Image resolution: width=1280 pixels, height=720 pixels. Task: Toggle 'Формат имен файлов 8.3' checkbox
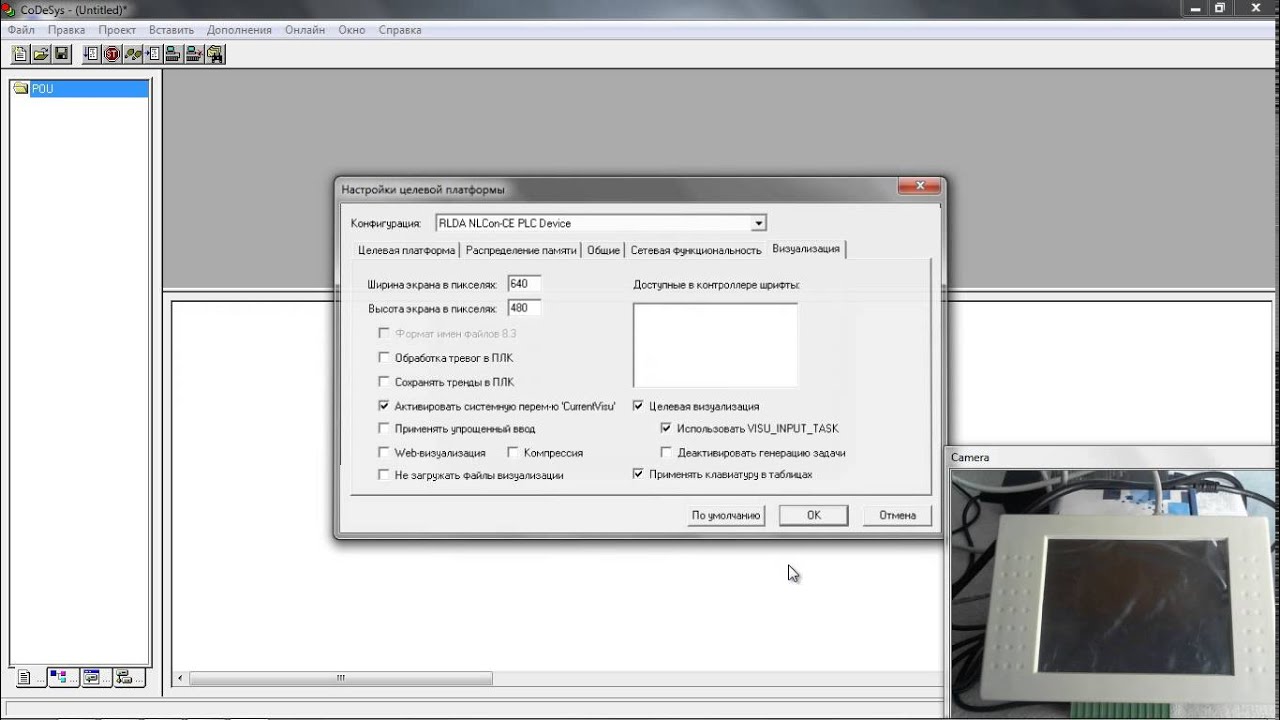tap(384, 333)
